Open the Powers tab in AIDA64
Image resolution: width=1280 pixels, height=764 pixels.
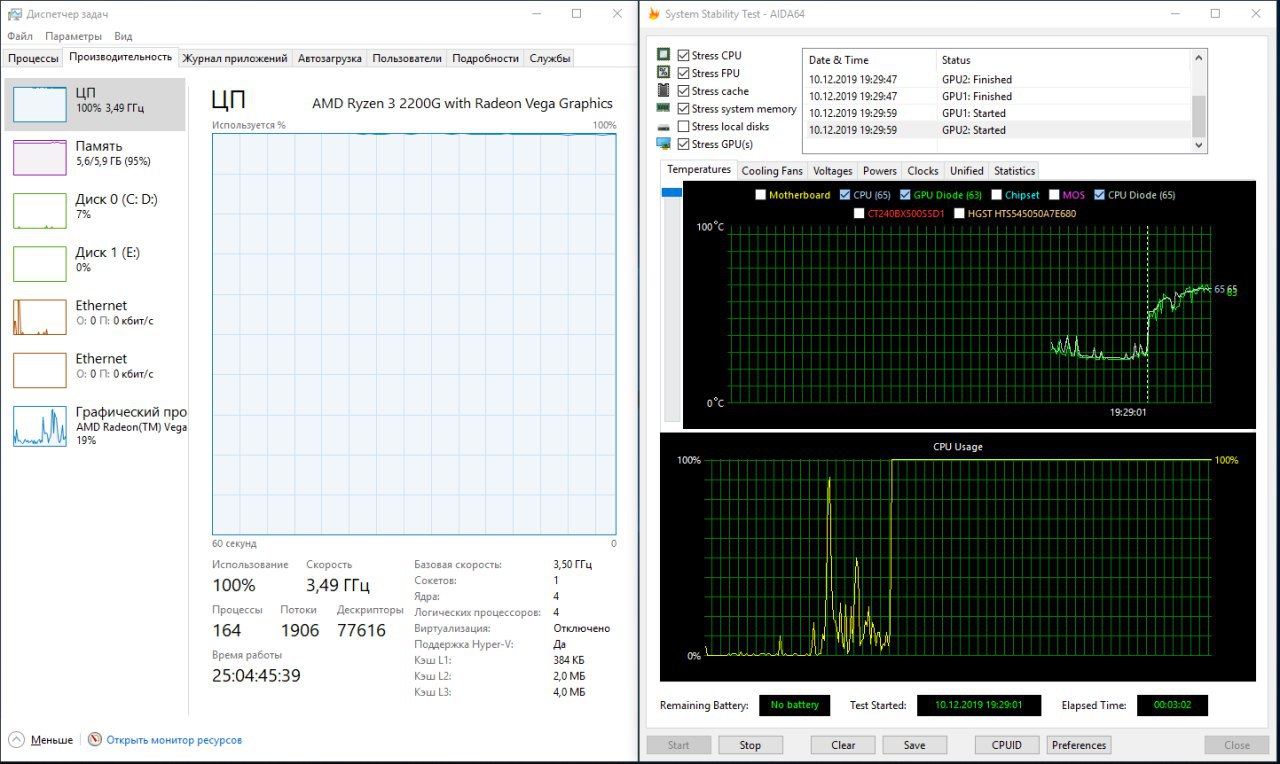(880, 171)
